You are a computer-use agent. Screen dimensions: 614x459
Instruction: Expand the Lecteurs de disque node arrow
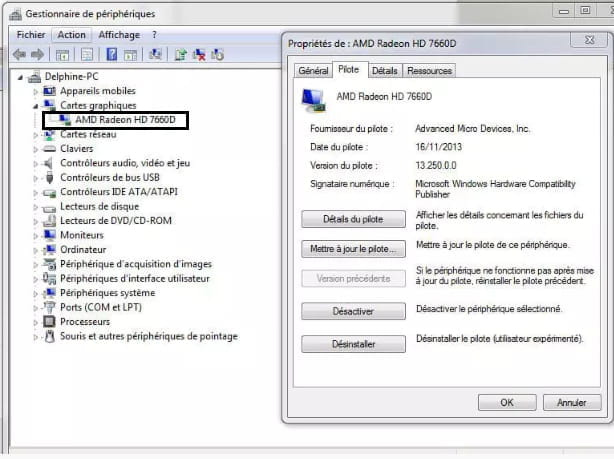[x=36, y=207]
